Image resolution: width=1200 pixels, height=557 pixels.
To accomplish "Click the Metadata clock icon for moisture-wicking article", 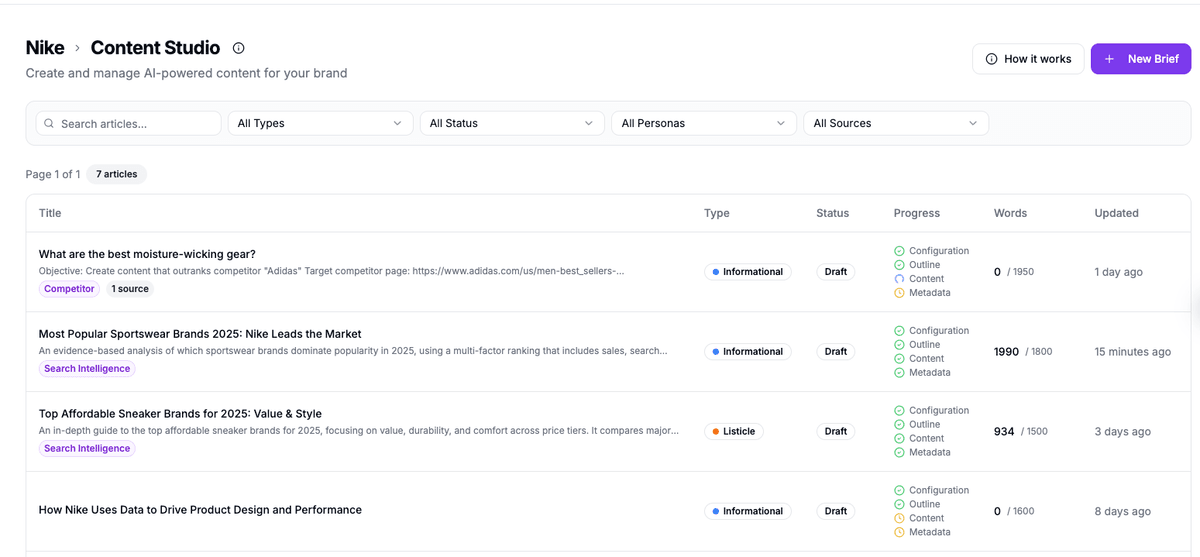I will [x=899, y=293].
